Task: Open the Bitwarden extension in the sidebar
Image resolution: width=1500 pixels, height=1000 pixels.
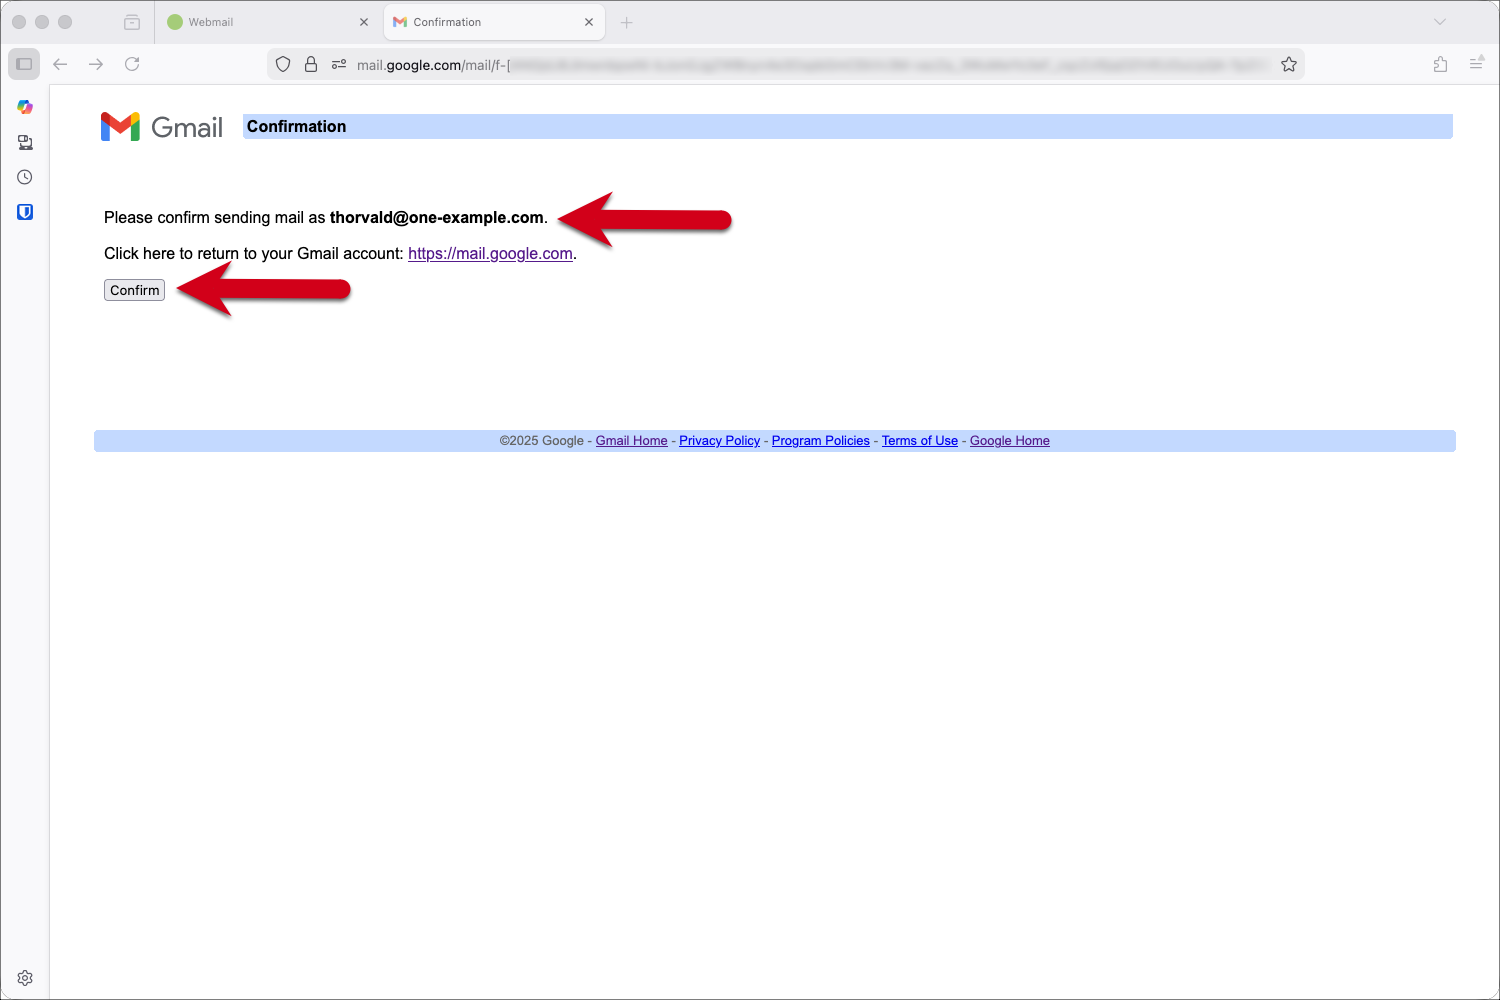Action: coord(25,211)
